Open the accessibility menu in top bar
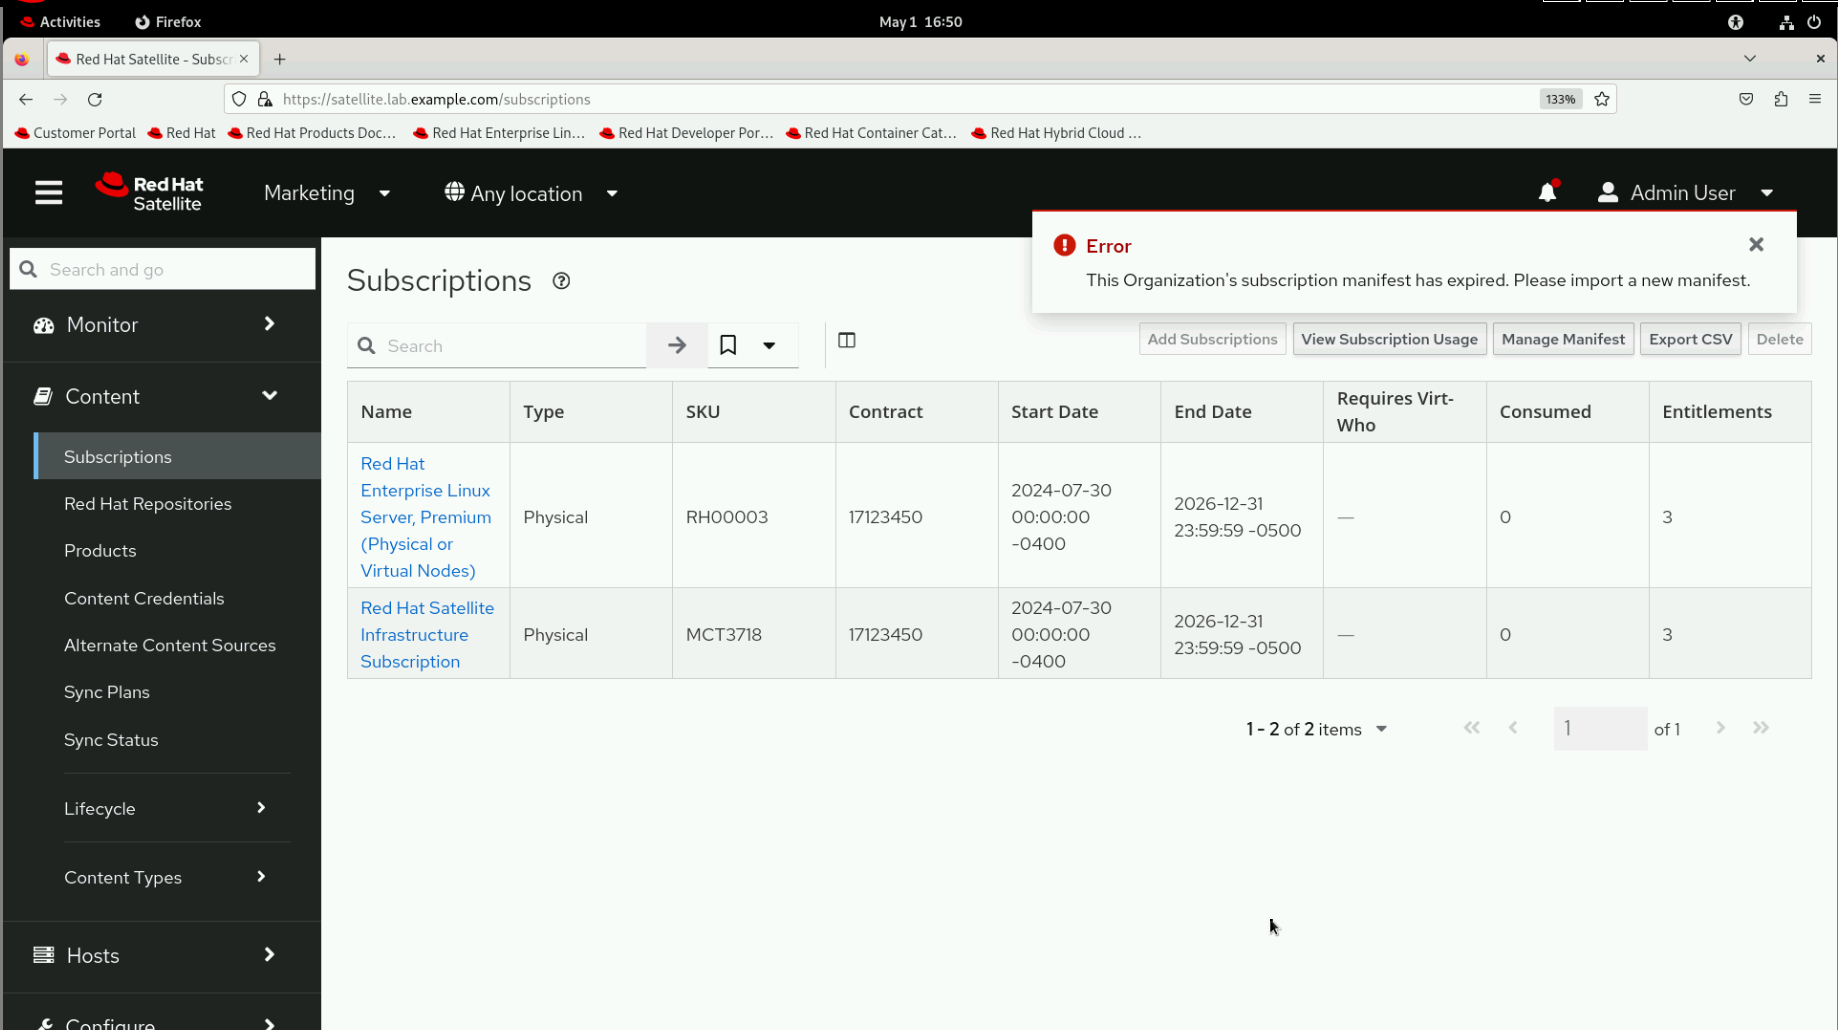Viewport: 1838px width, 1030px height. [x=1736, y=22]
